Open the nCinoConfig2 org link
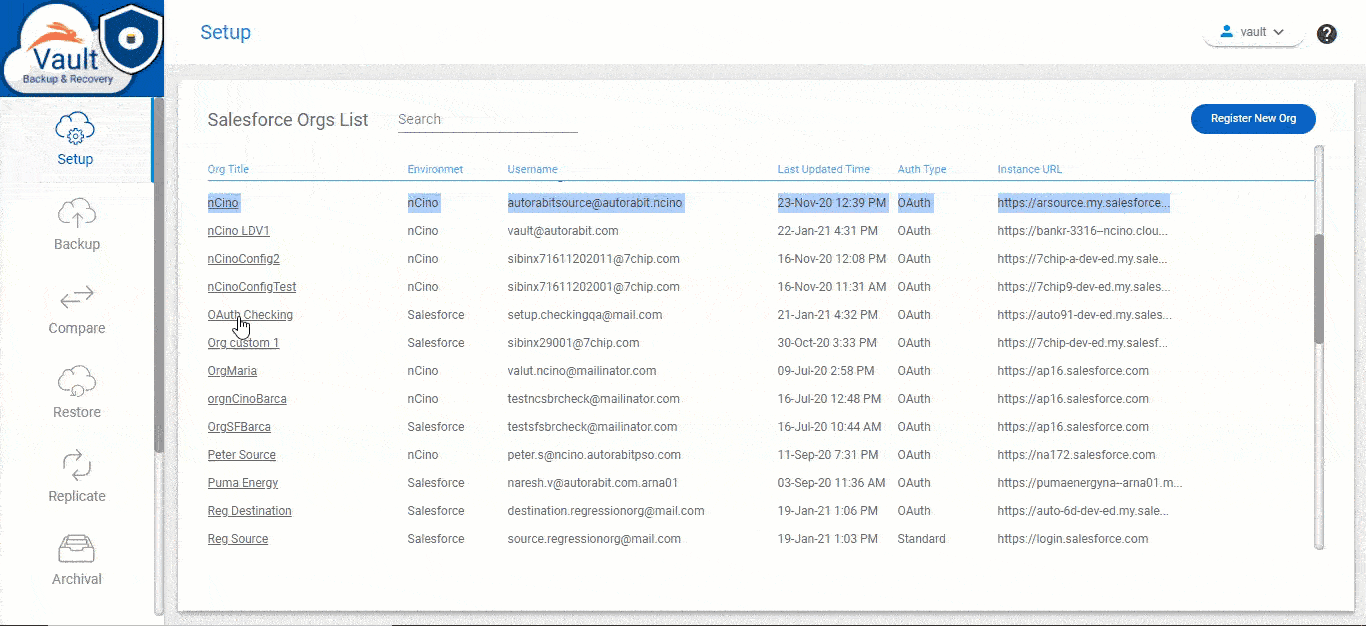Image resolution: width=1366 pixels, height=626 pixels. [244, 259]
